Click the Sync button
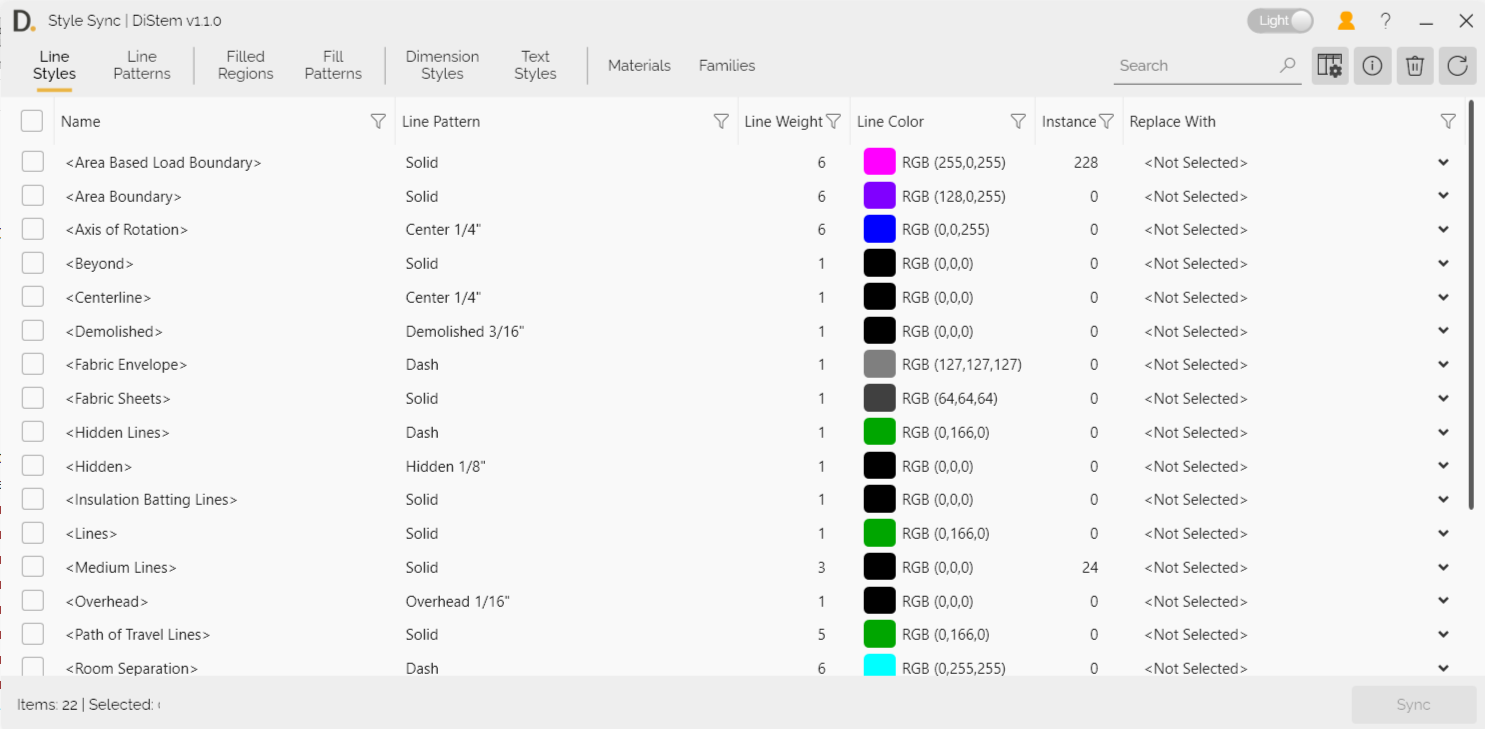1485x729 pixels. [x=1413, y=704]
